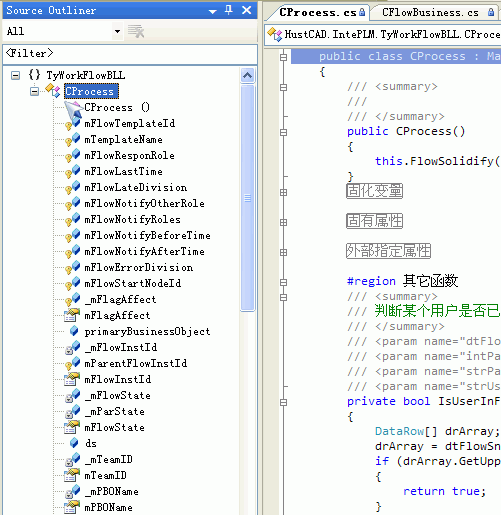The image size is (501, 515).
Task: Collapse the public class CProcess outline
Action: point(283,57)
